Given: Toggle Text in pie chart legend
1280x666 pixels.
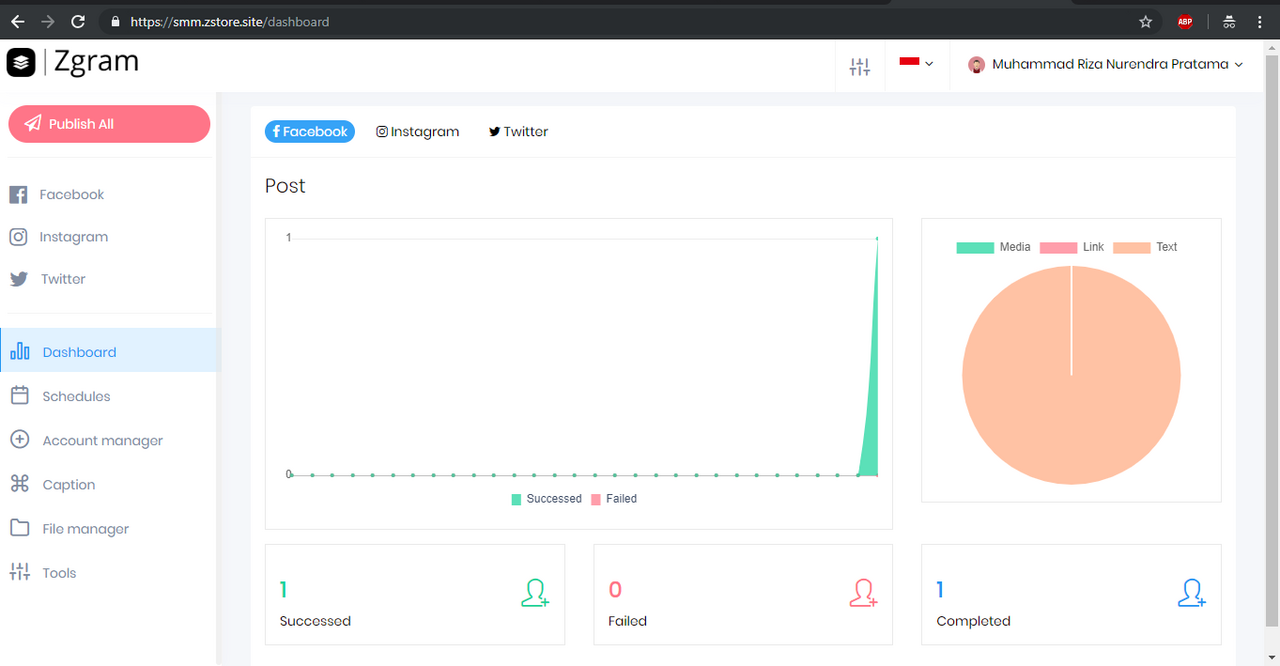Looking at the screenshot, I should 1146,247.
